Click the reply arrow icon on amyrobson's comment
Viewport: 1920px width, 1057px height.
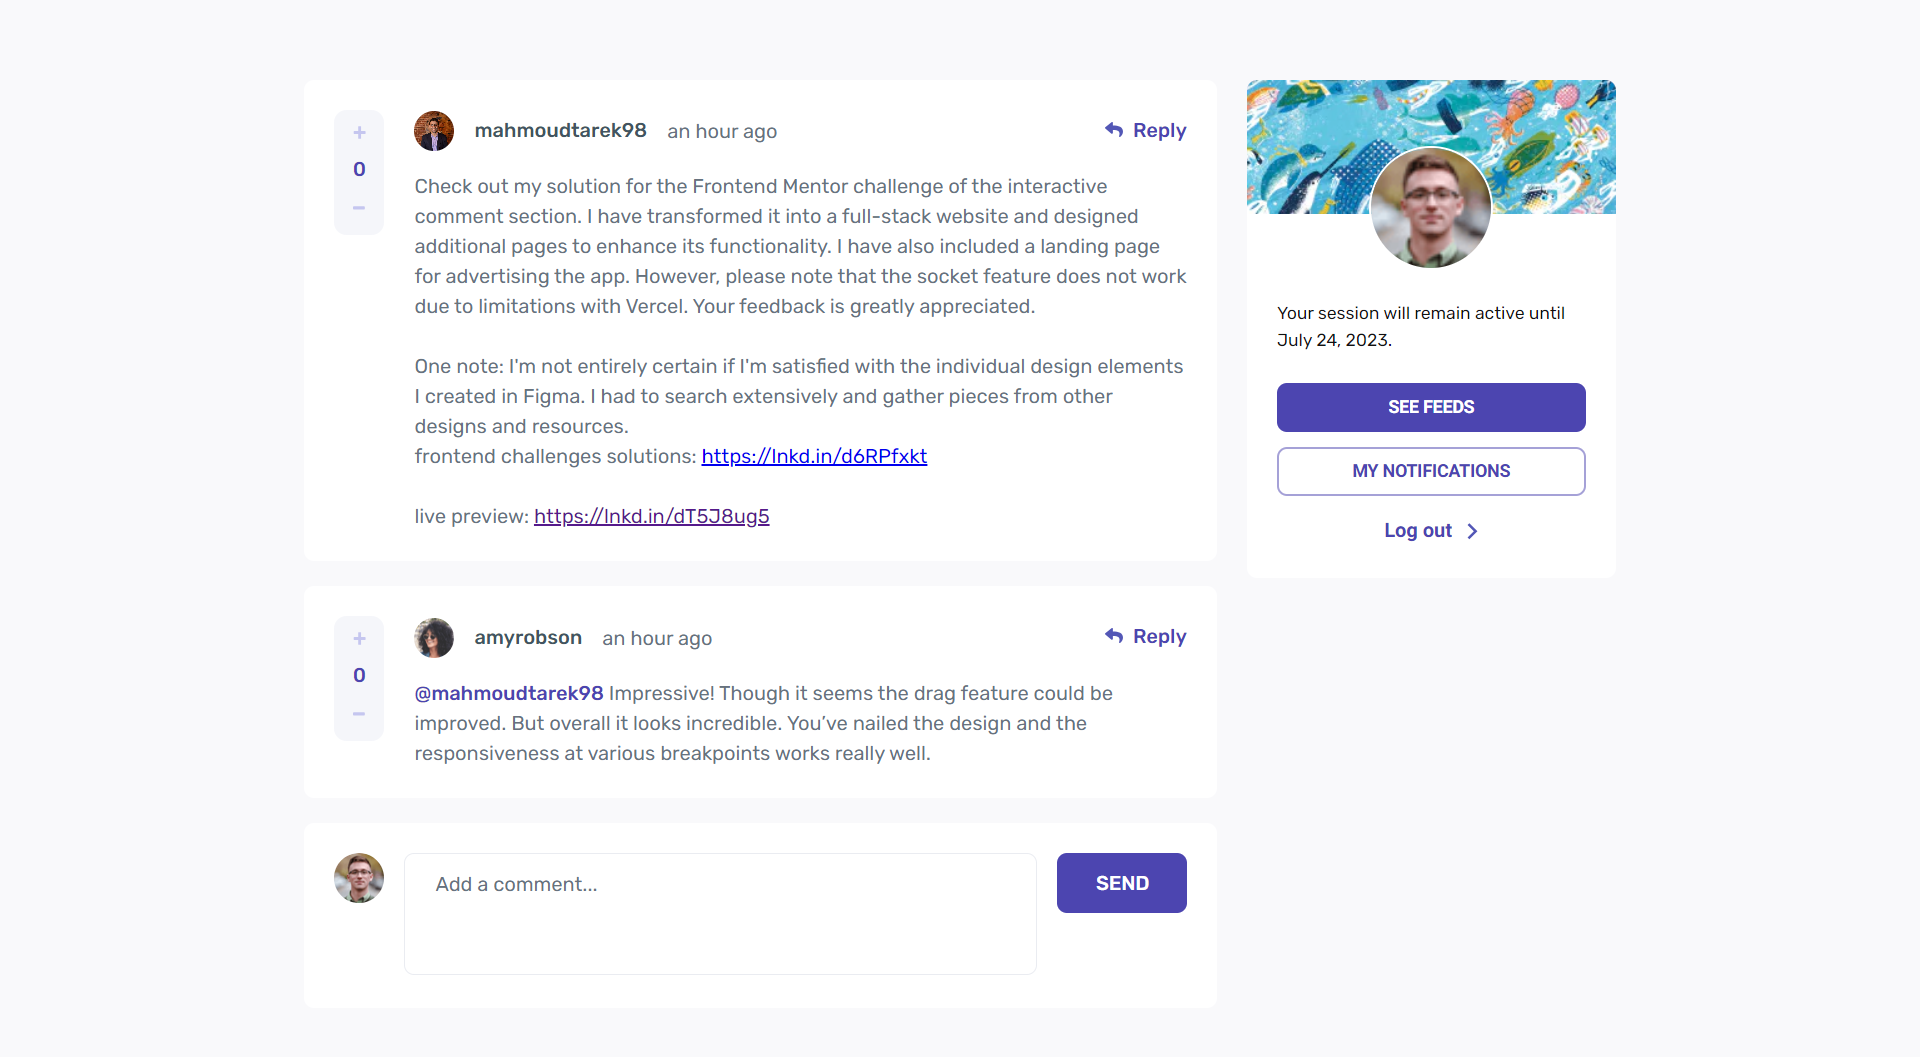1114,635
